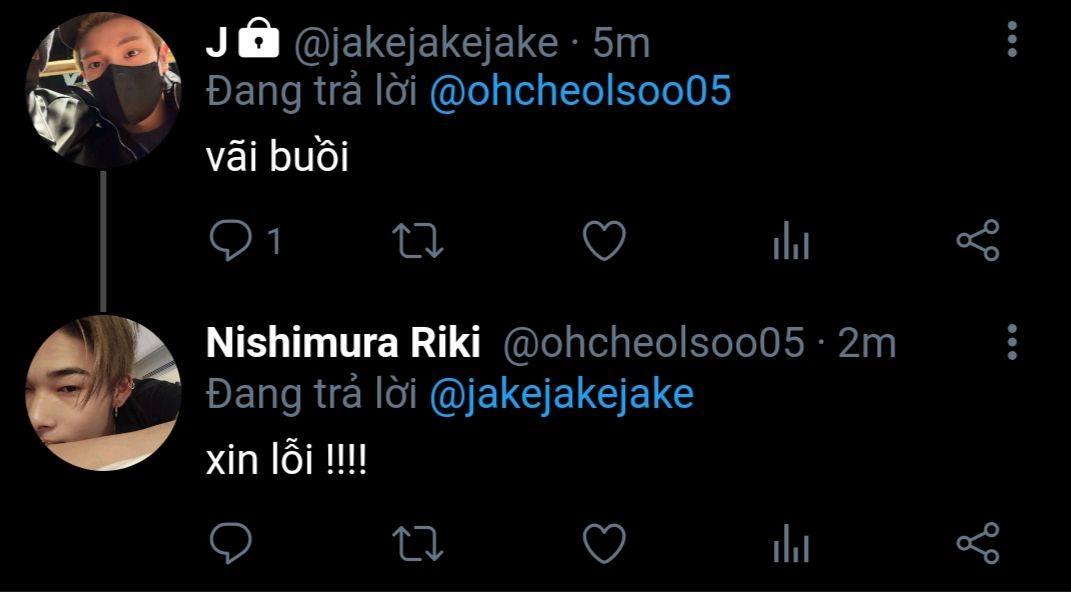Open the more options menu on Riki's tweet
This screenshot has width=1071, height=592.
coord(1012,342)
